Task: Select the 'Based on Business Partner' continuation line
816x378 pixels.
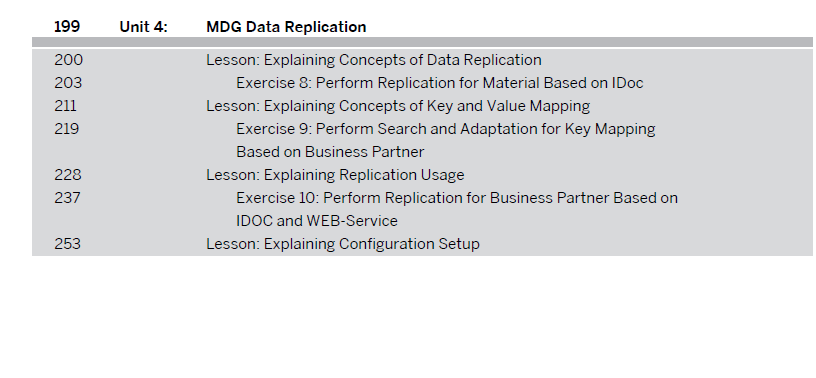Action: tap(330, 152)
